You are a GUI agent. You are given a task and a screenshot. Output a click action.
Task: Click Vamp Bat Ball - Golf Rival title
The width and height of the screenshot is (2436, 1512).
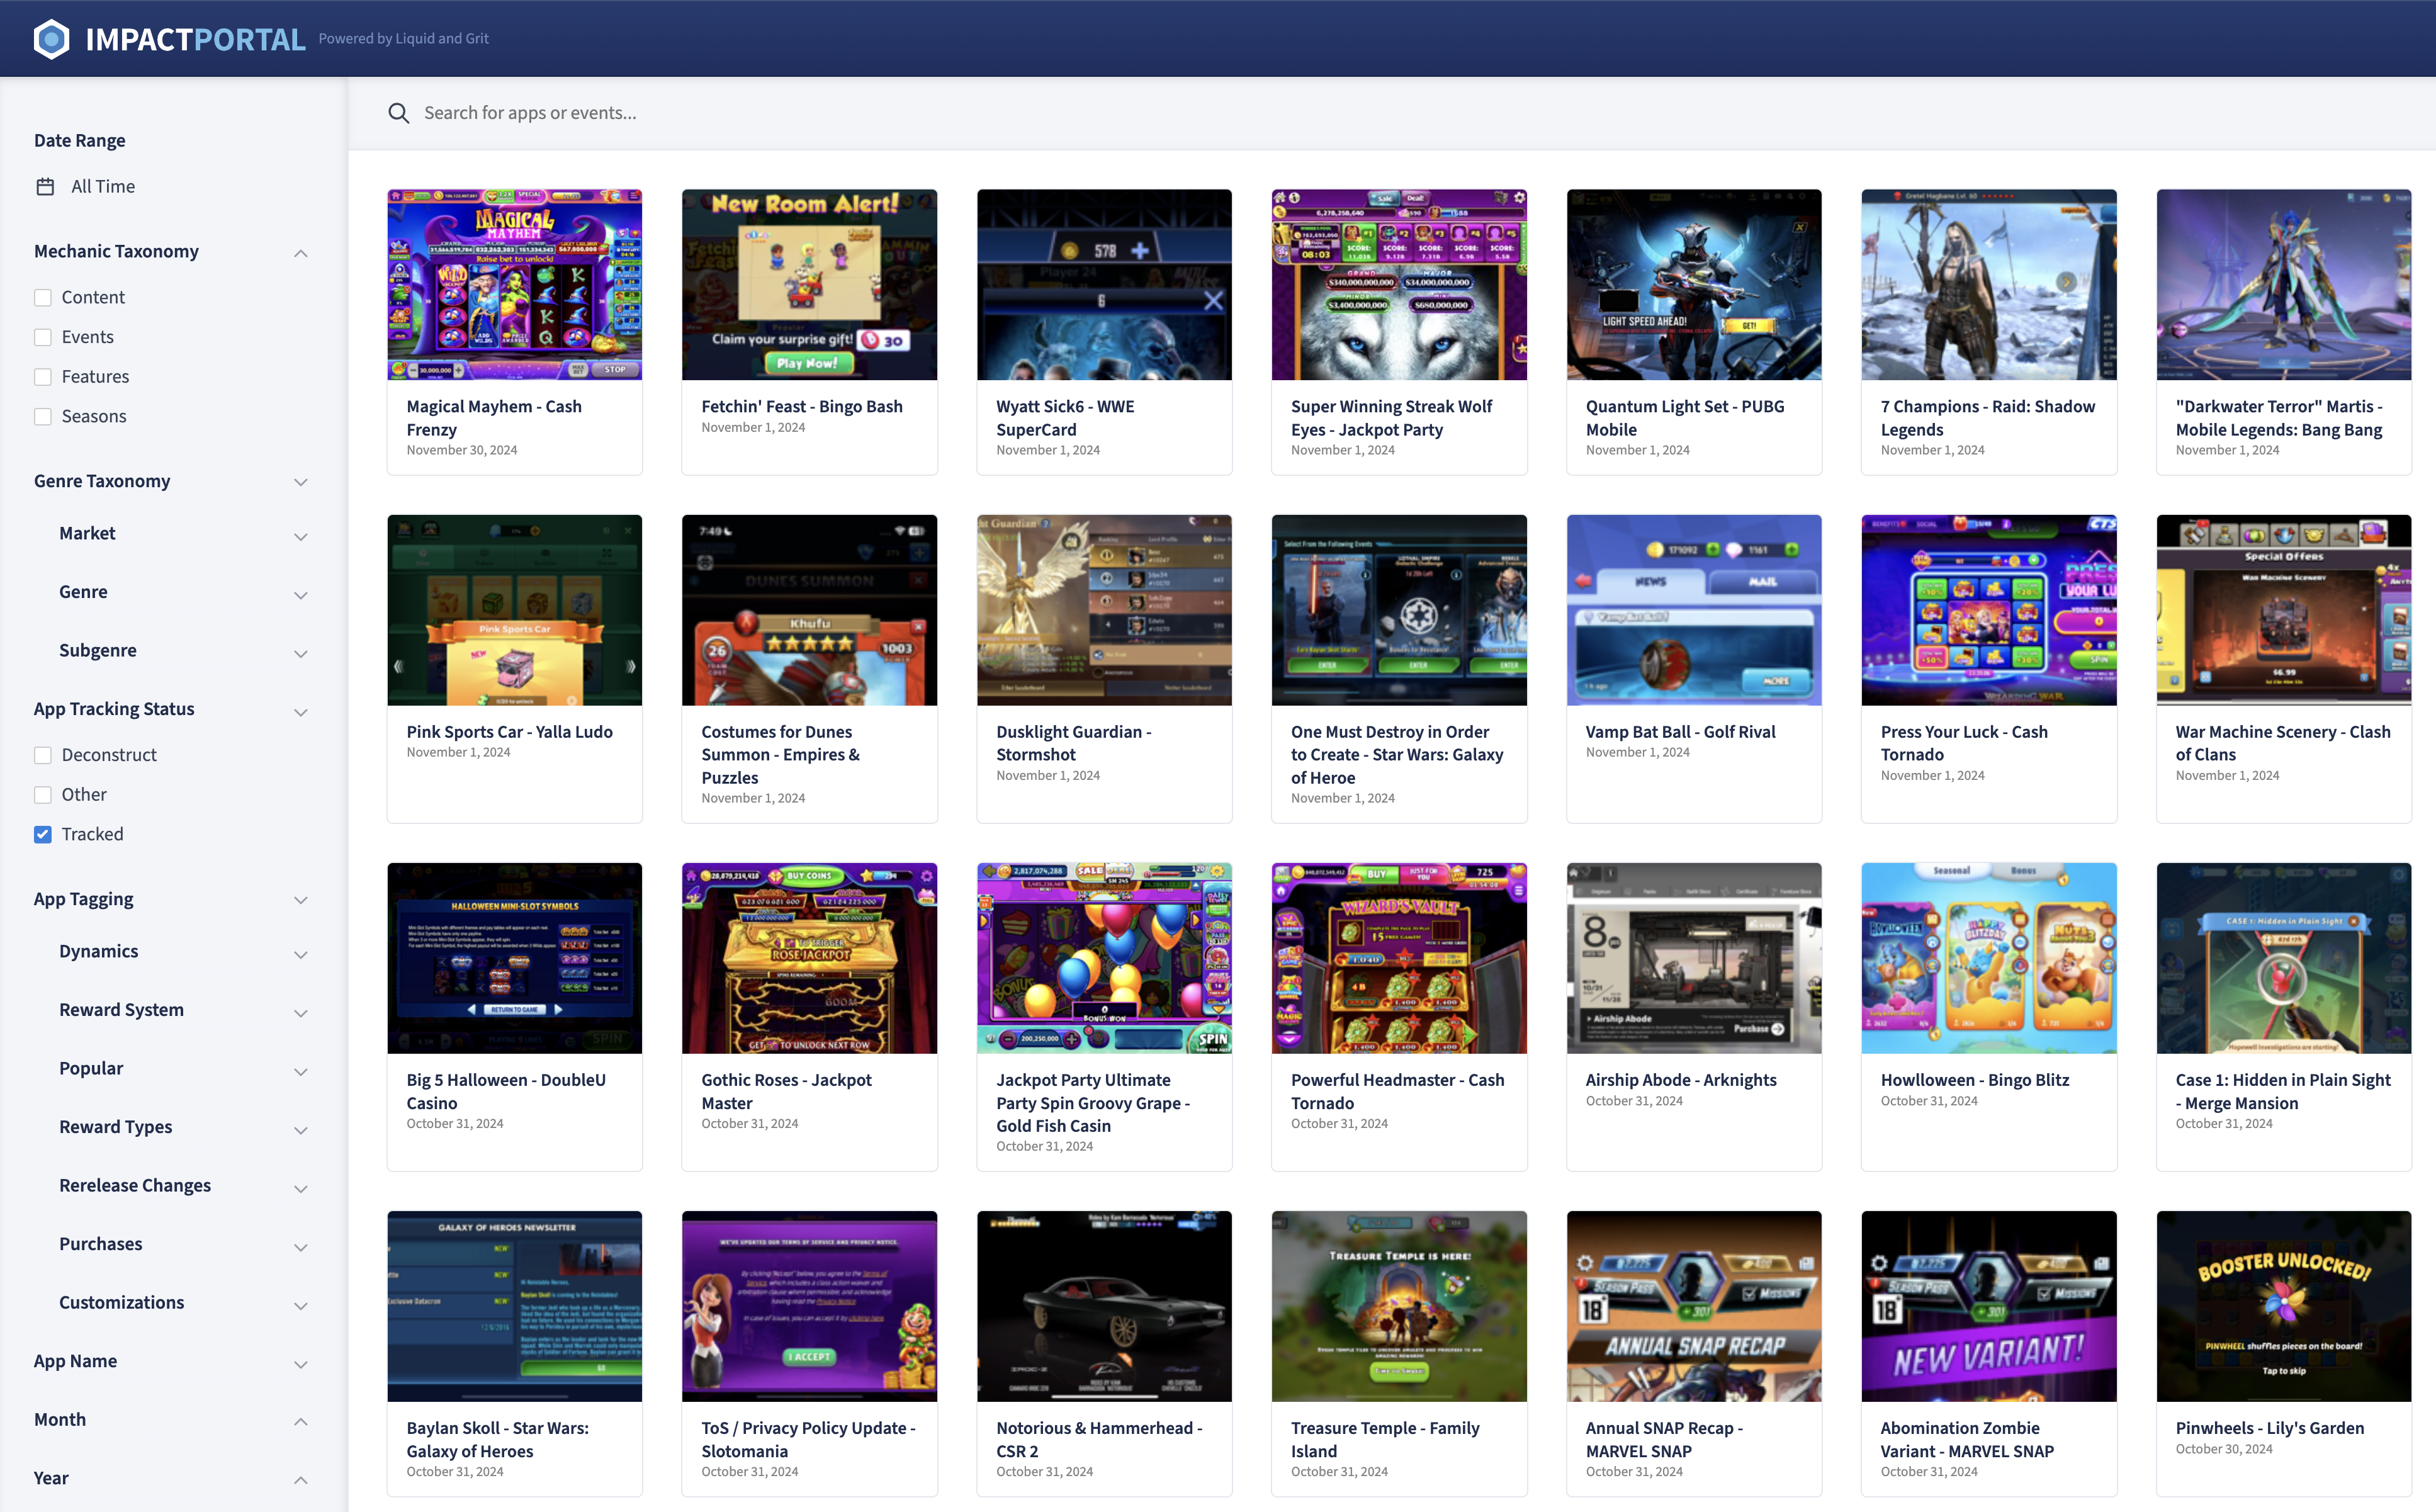(1680, 732)
